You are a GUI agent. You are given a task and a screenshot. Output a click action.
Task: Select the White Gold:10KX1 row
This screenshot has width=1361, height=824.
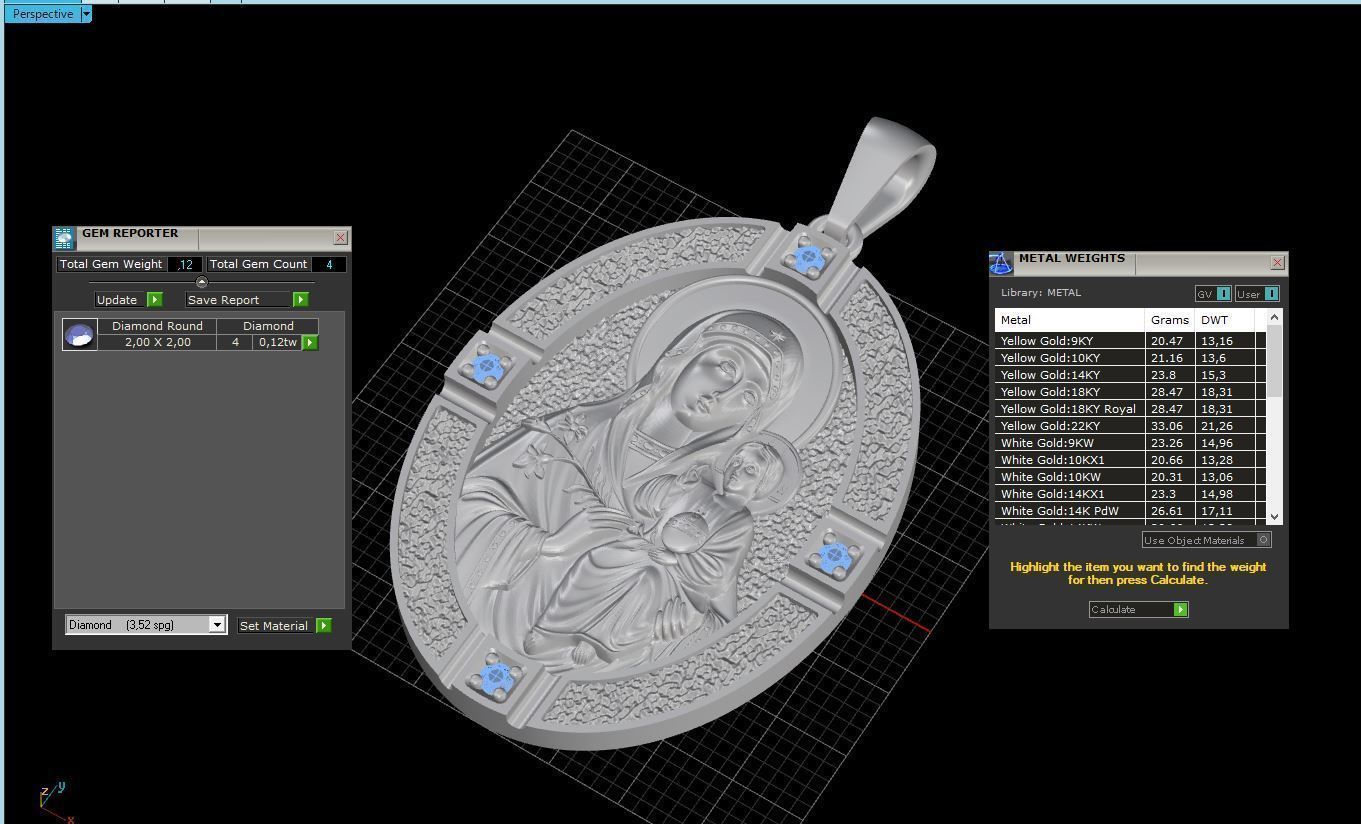(x=1130, y=460)
